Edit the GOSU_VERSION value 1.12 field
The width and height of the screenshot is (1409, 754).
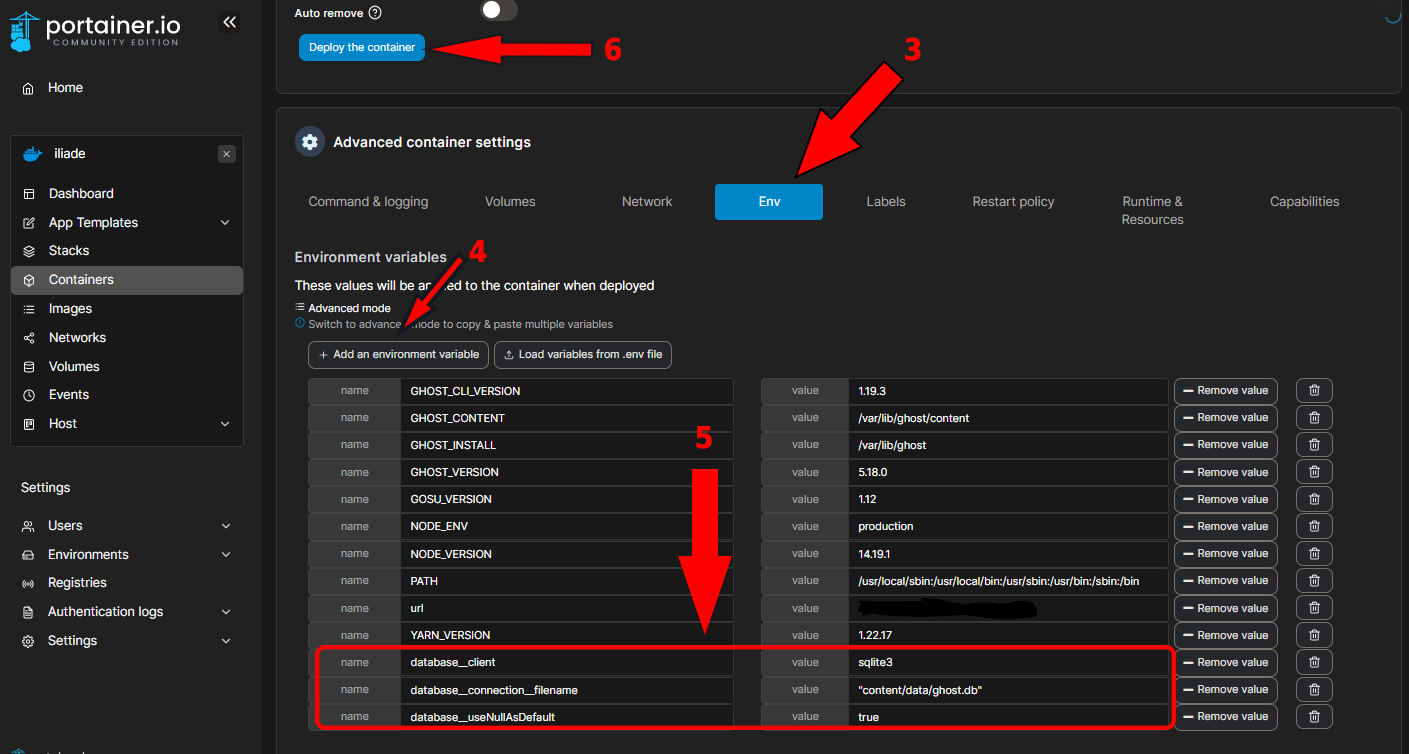[x=1008, y=499]
